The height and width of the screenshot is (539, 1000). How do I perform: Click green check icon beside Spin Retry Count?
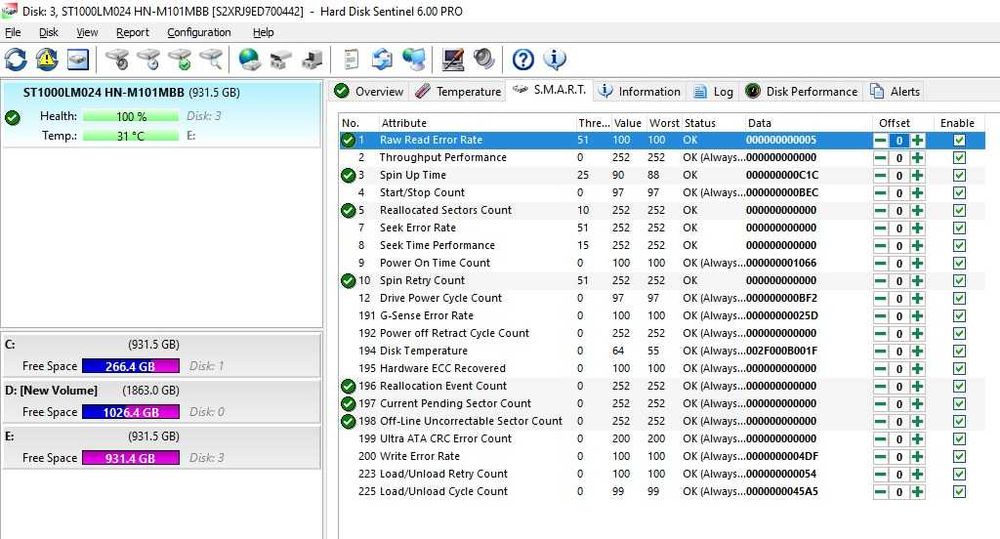(x=348, y=281)
